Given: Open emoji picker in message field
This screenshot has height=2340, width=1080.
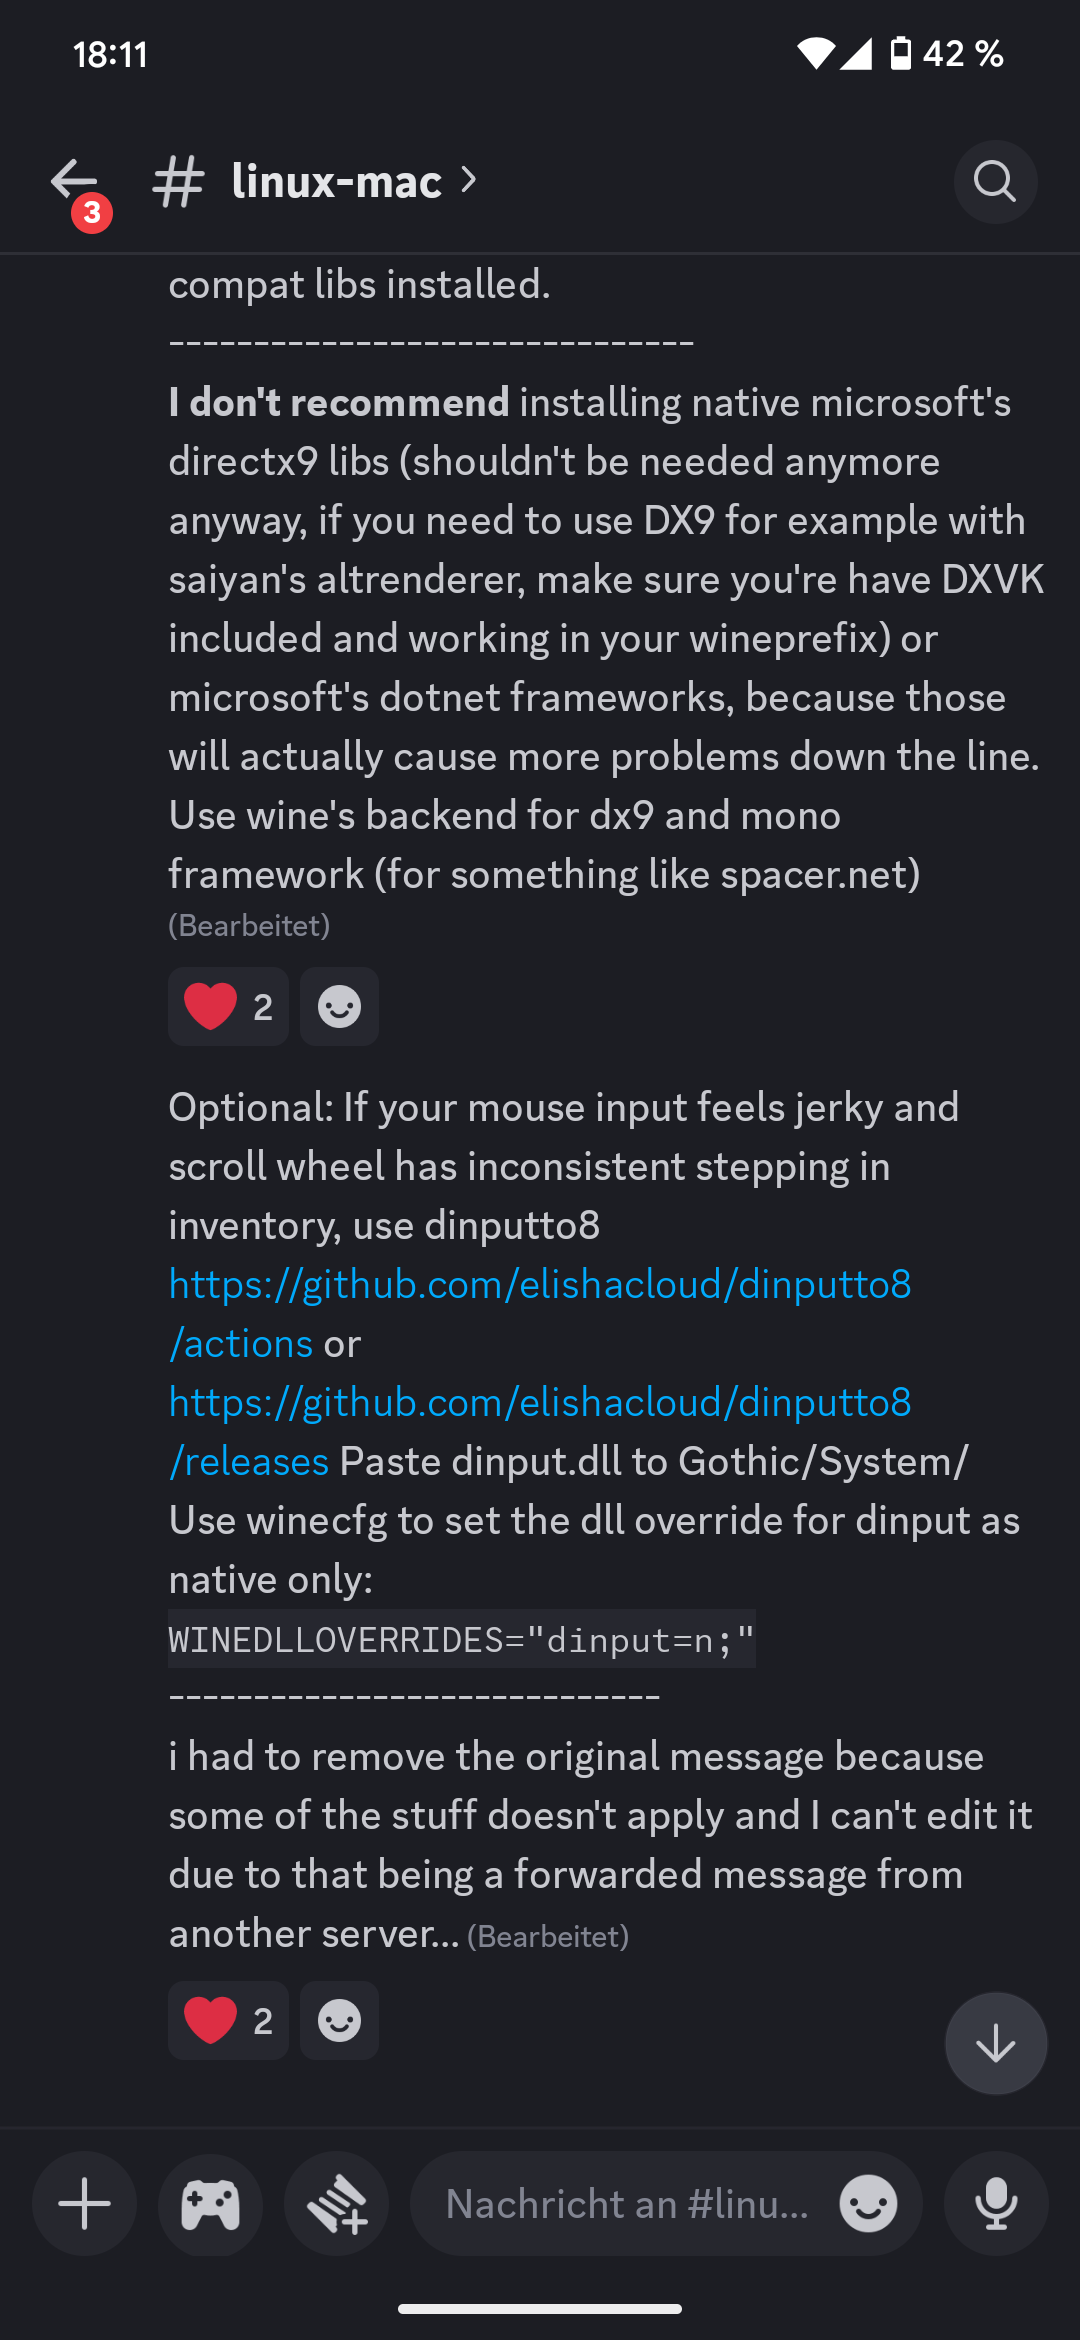Looking at the screenshot, I should click(868, 2204).
